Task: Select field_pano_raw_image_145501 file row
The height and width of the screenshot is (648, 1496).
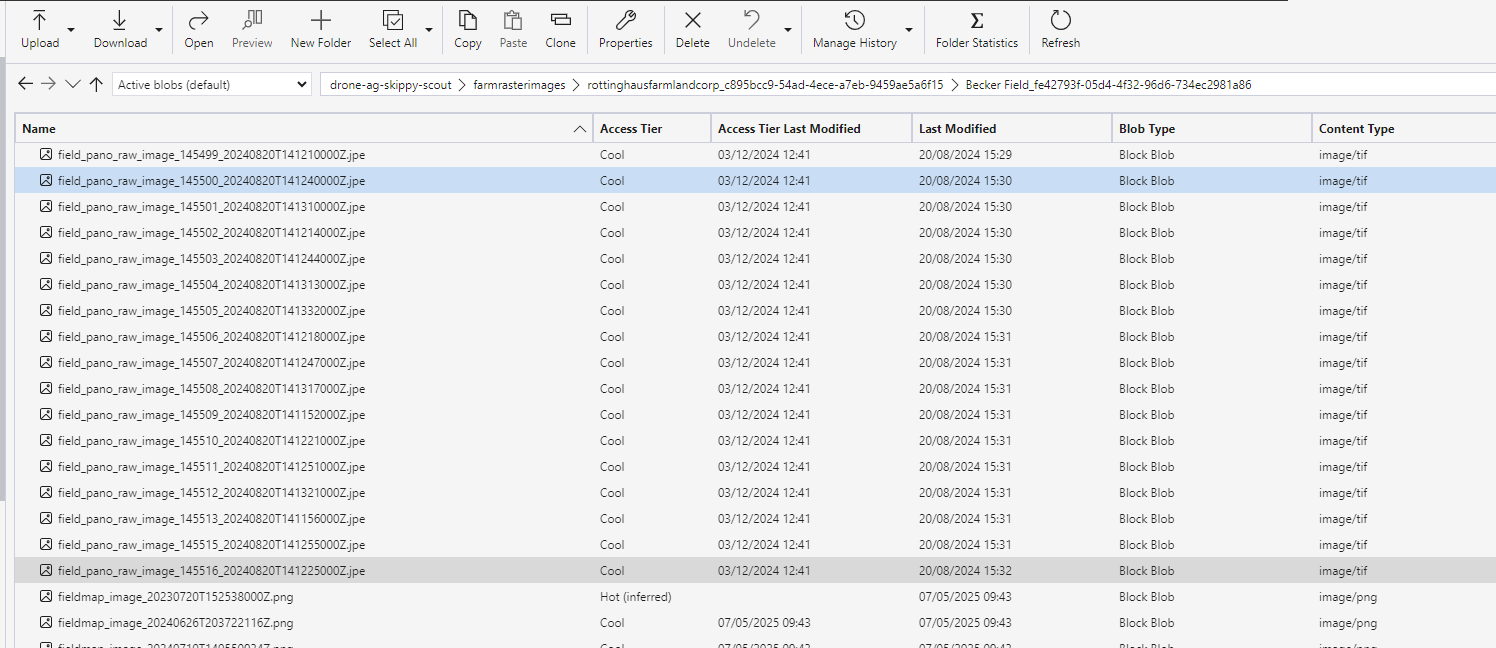Action: coord(756,207)
